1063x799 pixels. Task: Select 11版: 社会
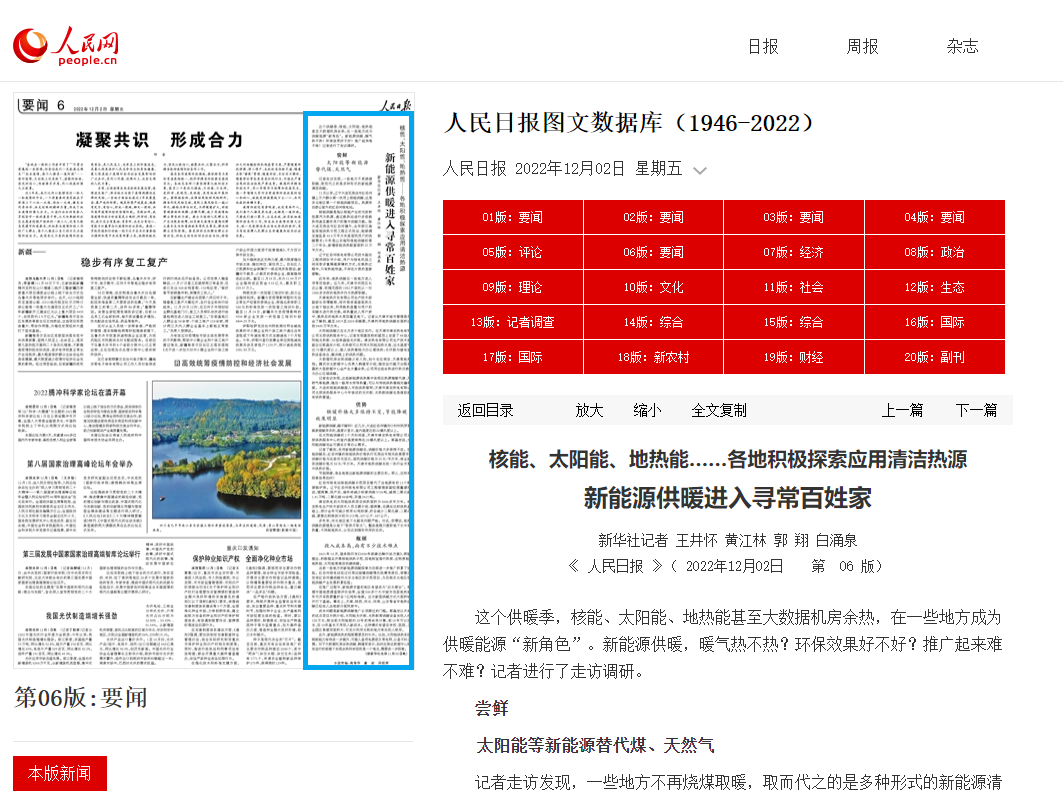(794, 287)
